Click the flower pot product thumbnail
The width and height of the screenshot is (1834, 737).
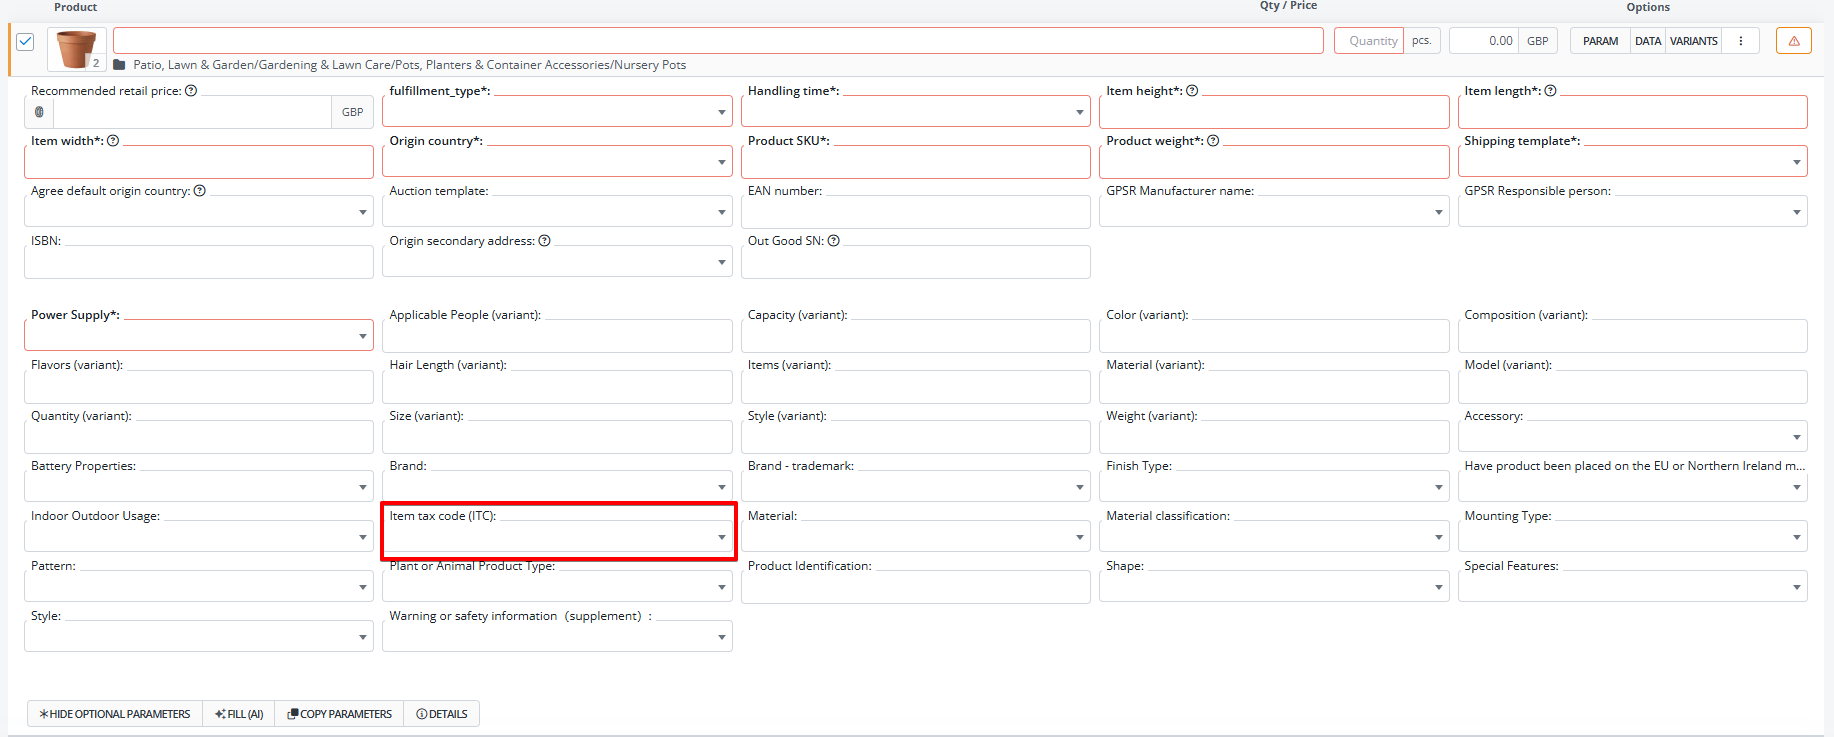76,49
